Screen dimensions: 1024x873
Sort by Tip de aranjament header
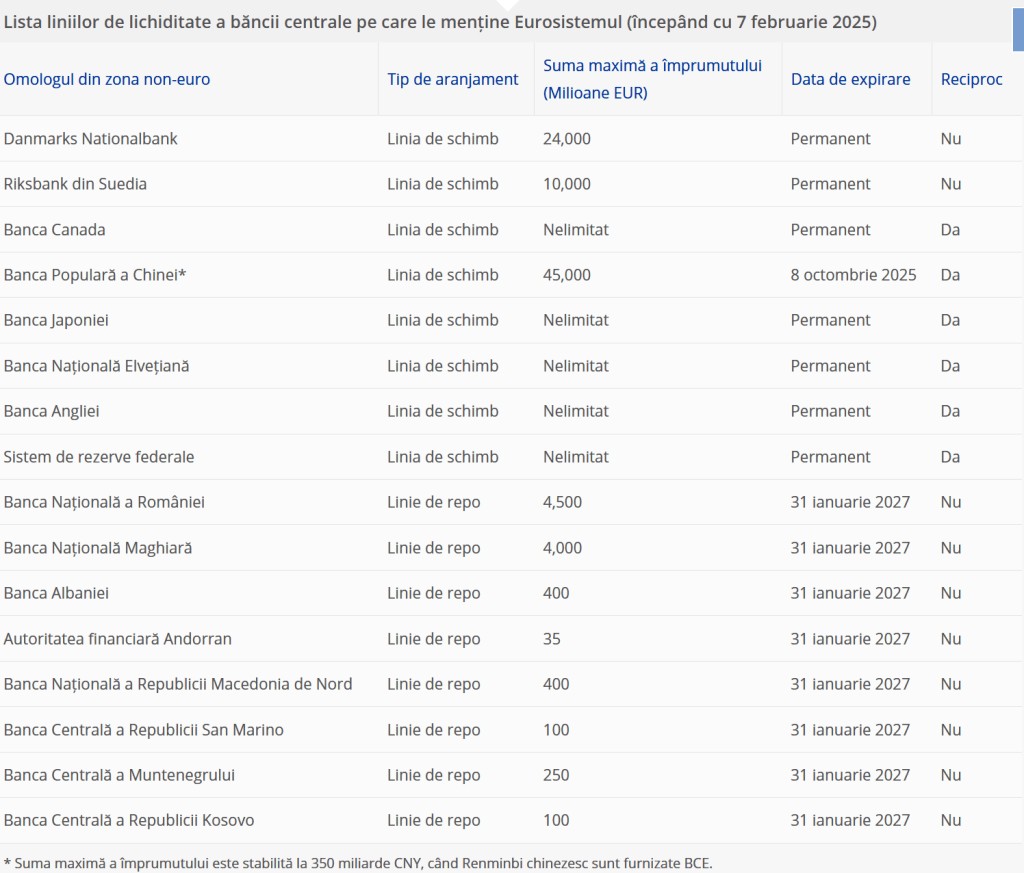coord(452,79)
